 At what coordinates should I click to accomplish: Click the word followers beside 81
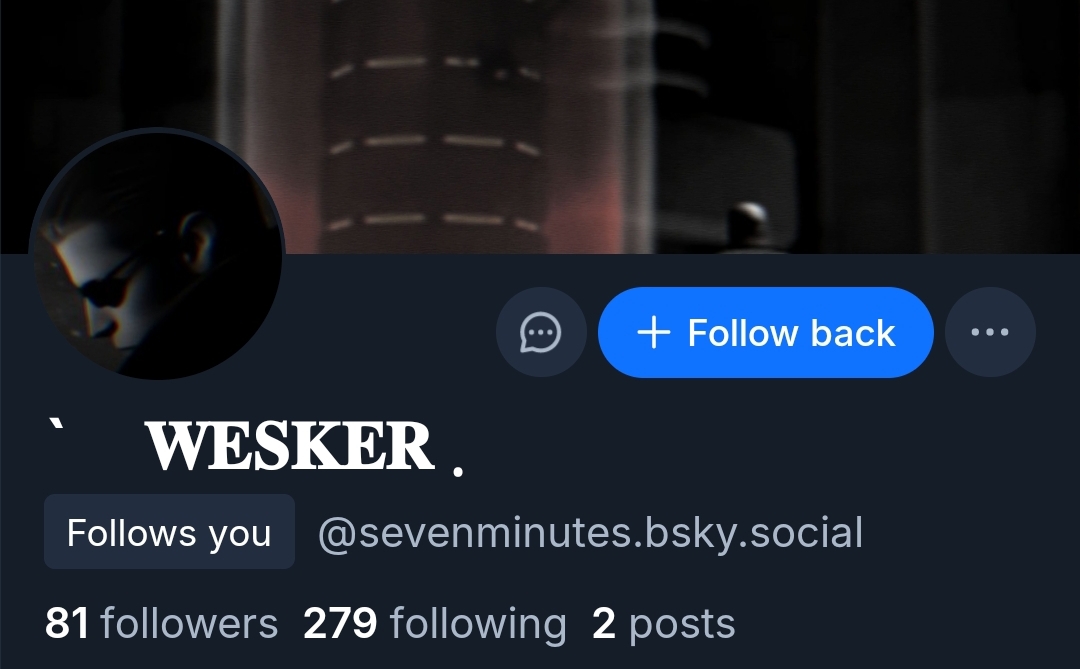pyautogui.click(x=189, y=624)
